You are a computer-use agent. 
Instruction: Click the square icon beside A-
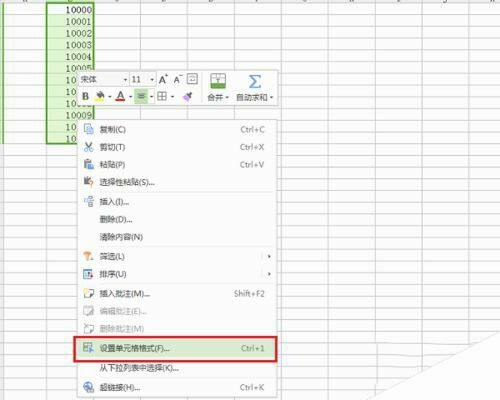point(192,79)
